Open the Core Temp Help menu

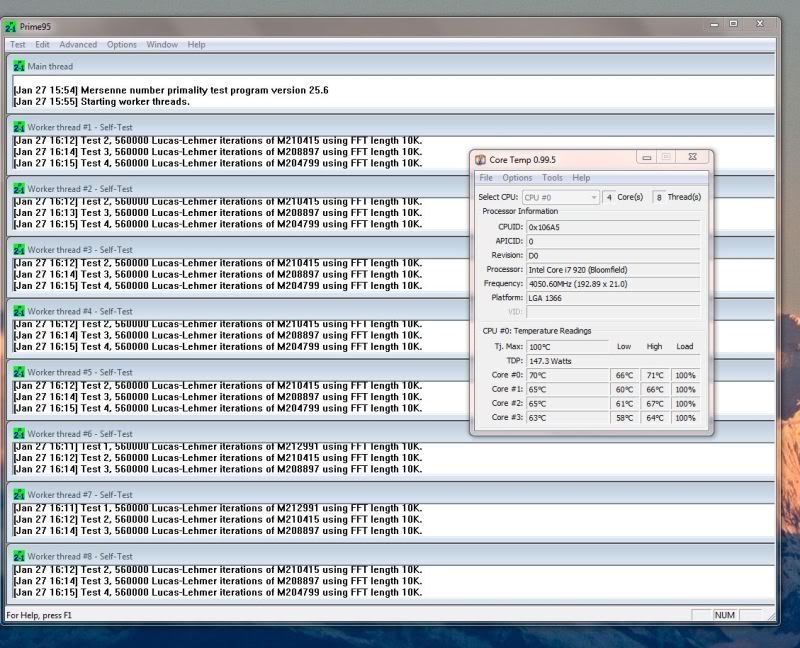click(581, 178)
